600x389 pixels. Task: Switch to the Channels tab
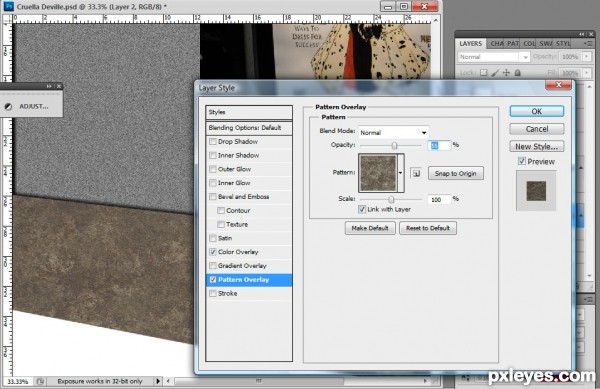tap(497, 44)
